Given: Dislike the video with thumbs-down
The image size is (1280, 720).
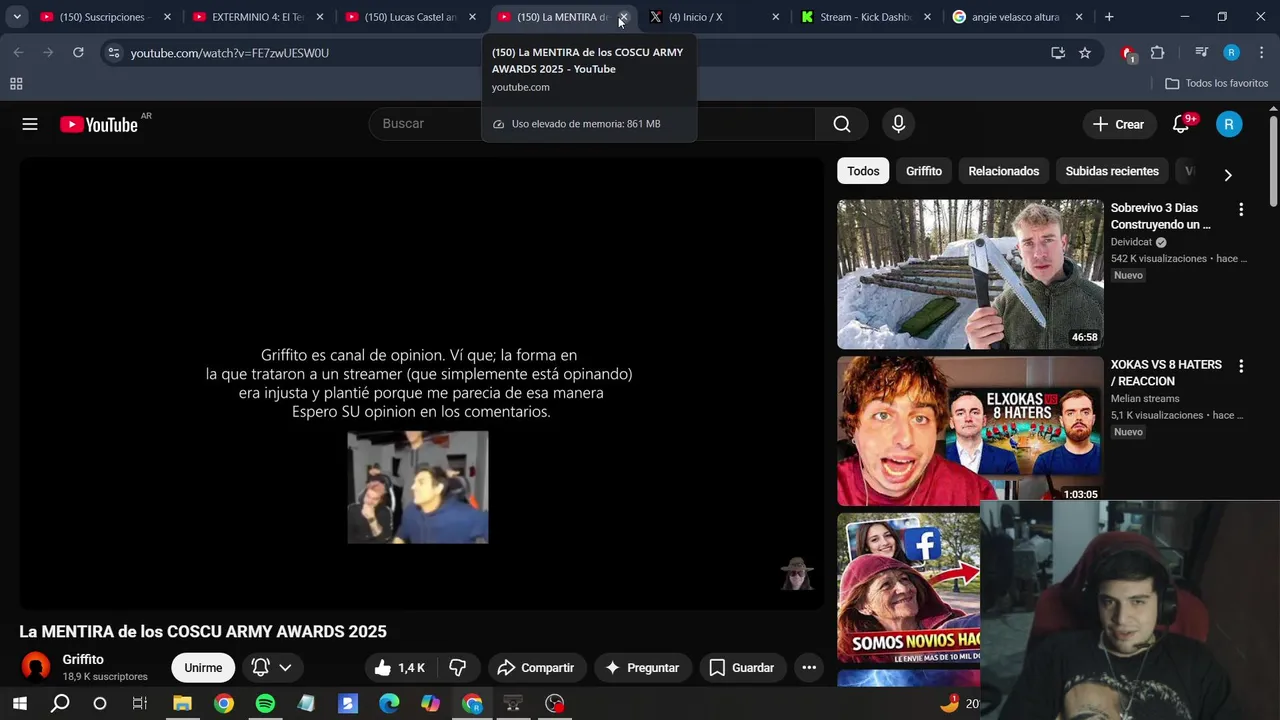Looking at the screenshot, I should pos(458,668).
